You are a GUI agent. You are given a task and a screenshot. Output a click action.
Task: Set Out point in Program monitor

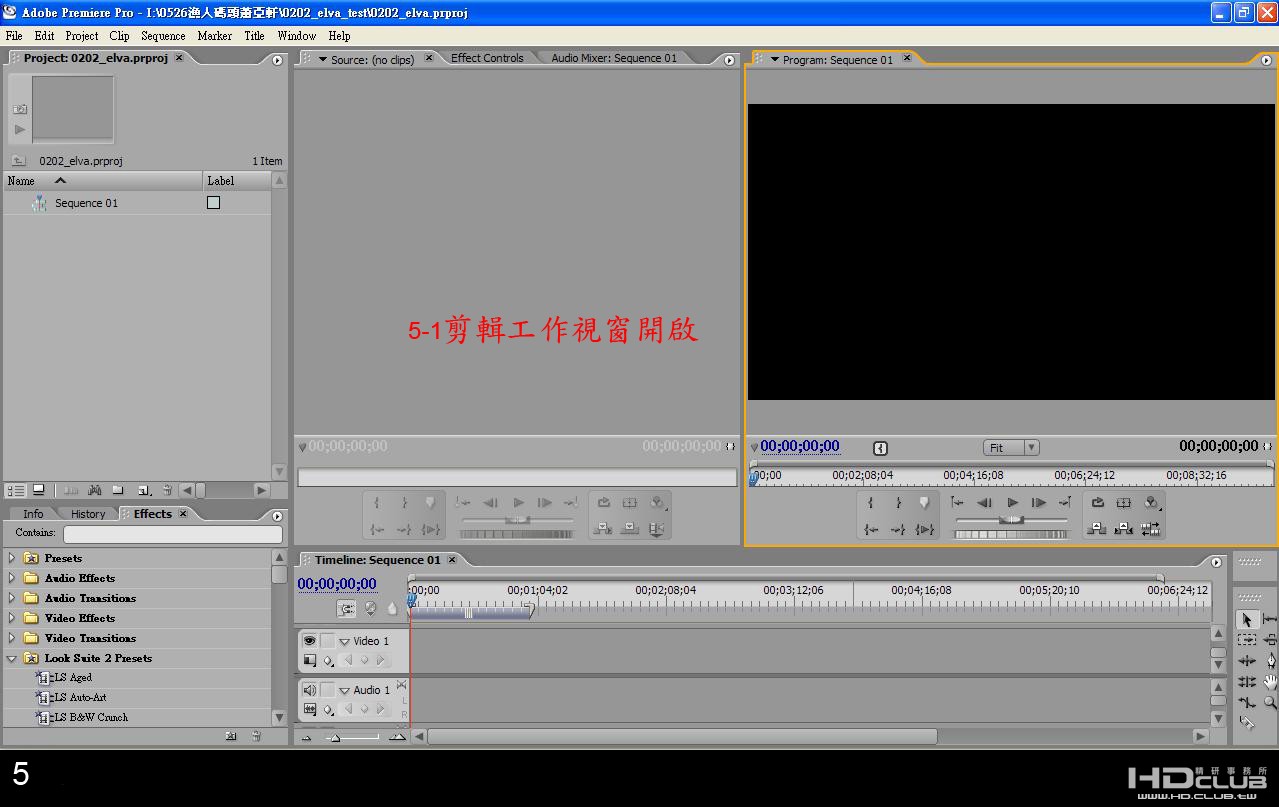(898, 503)
